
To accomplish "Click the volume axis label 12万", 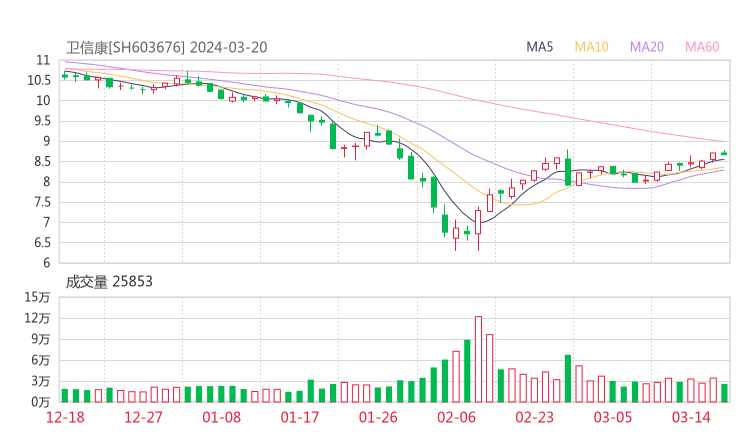I will tap(37, 318).
